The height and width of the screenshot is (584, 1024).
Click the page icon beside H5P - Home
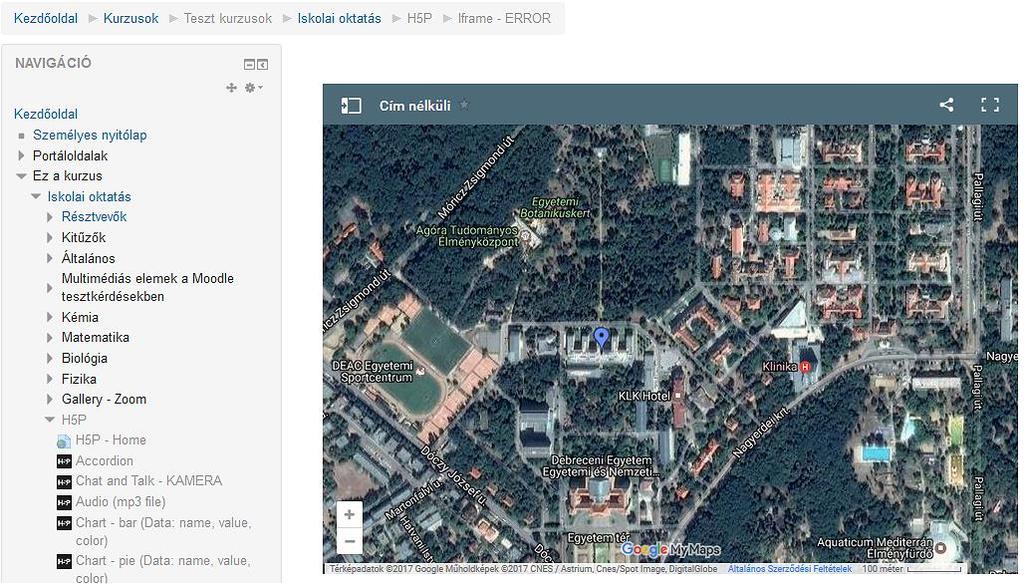64,441
